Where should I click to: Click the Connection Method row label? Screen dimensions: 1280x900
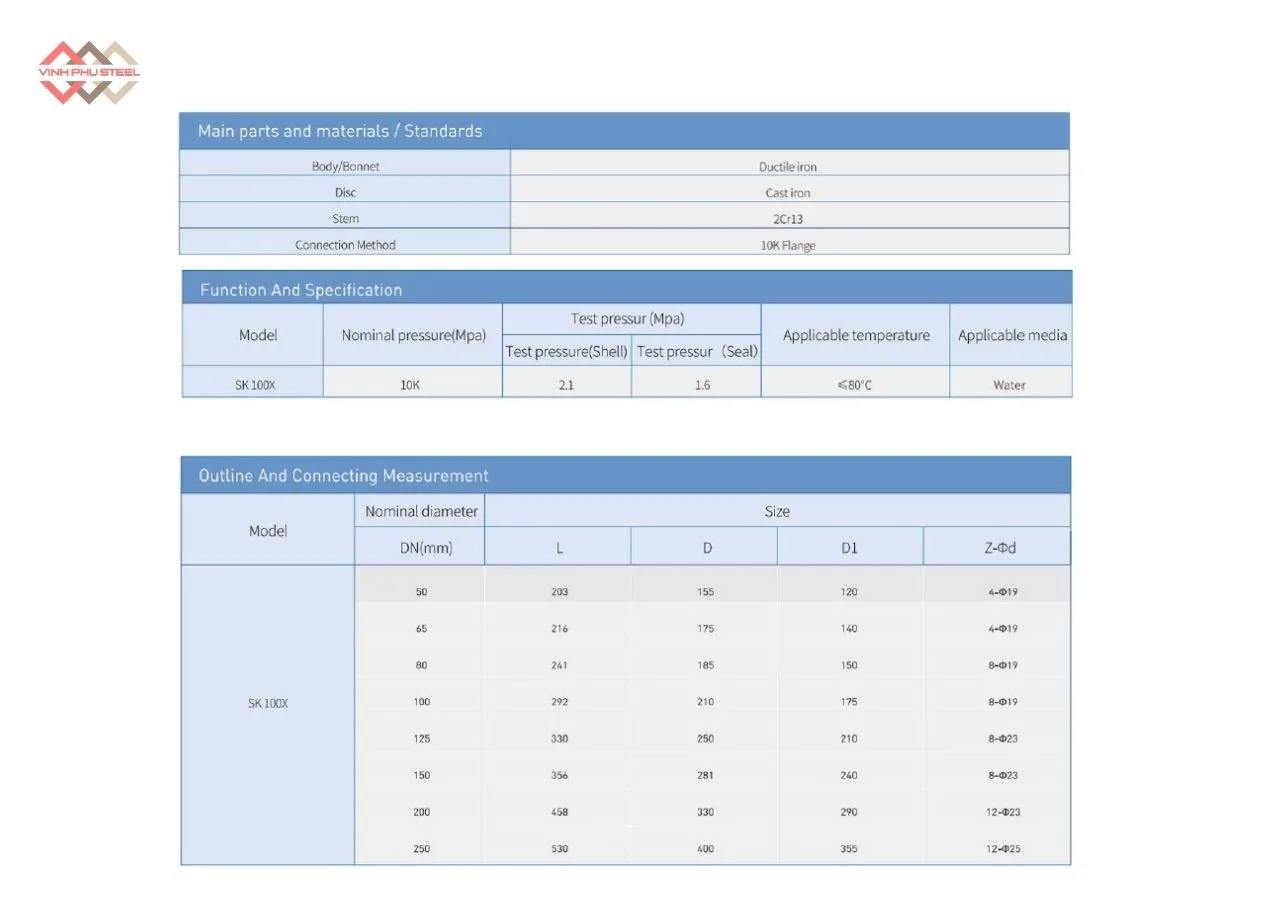point(345,245)
